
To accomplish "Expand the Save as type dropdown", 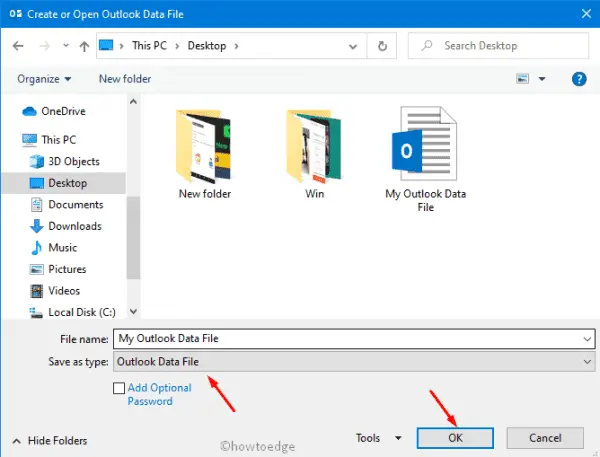I will (585, 361).
